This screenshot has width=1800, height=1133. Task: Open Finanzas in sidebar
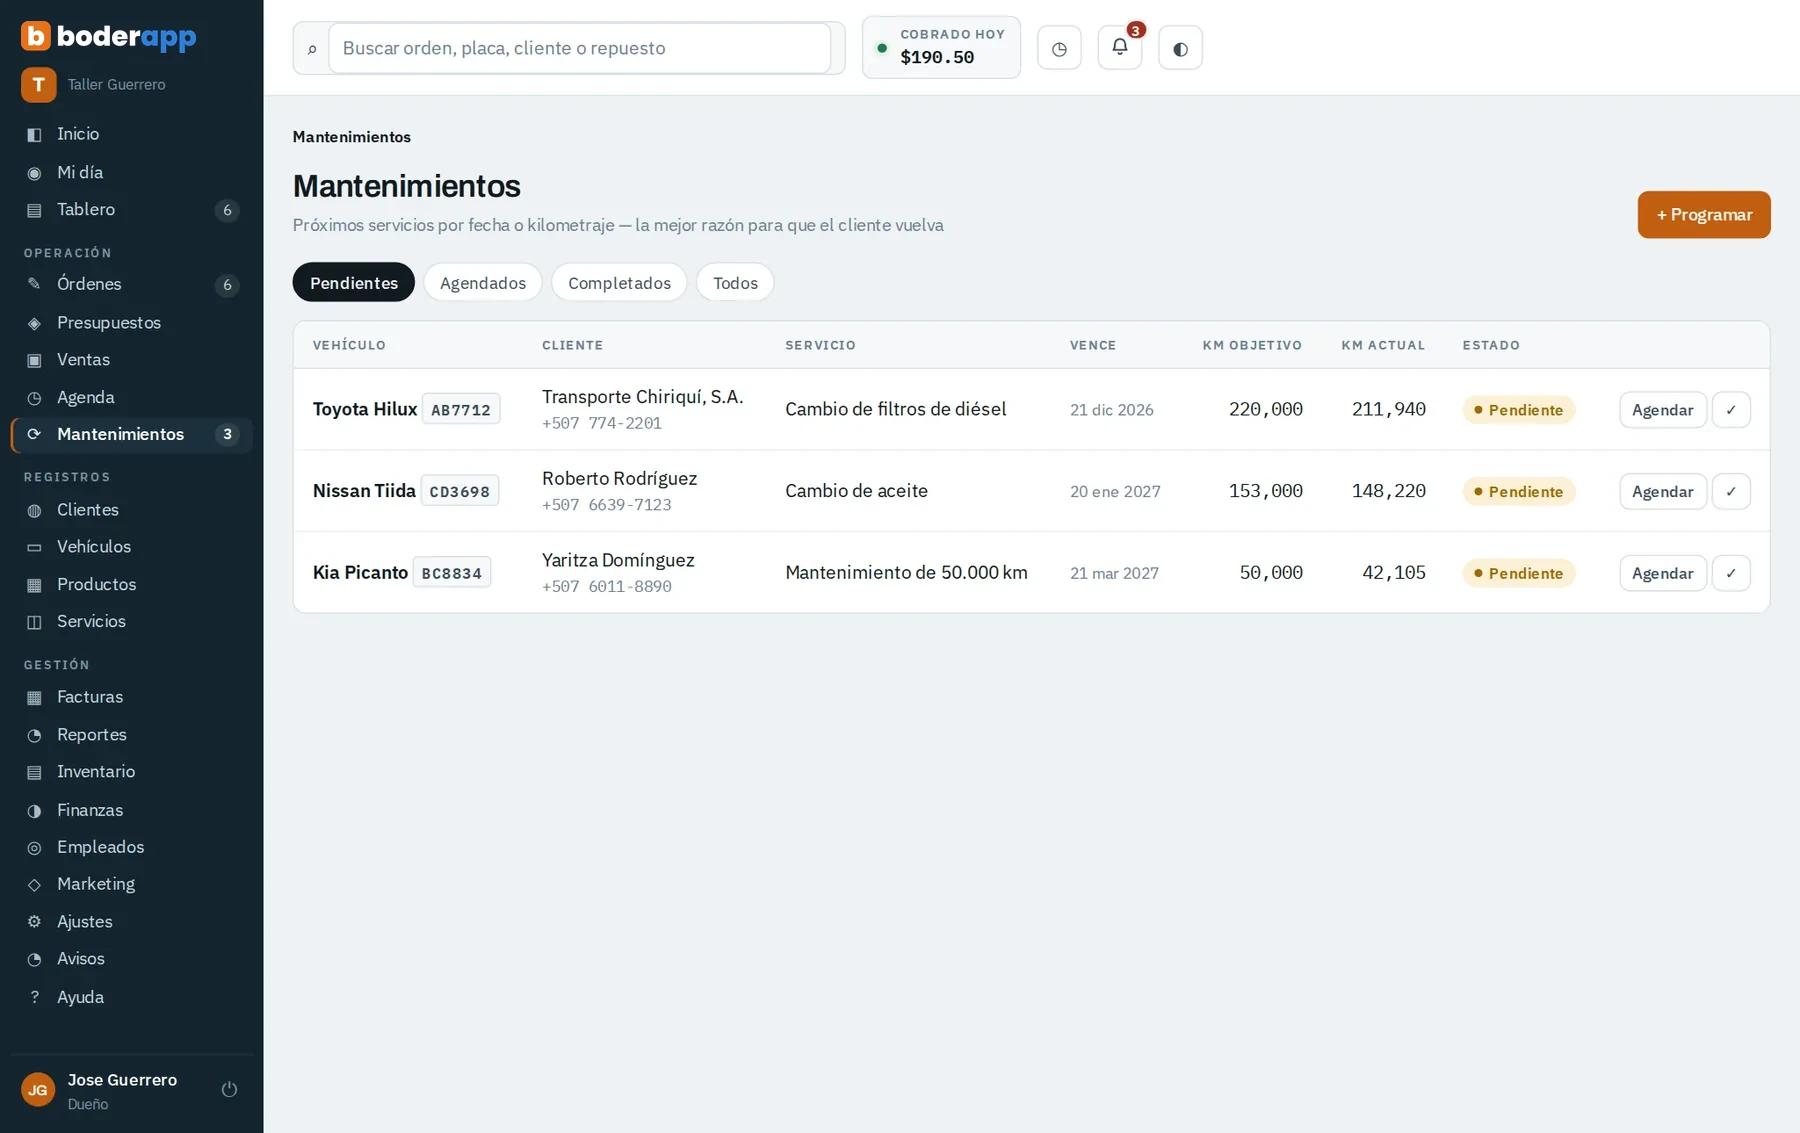click(x=131, y=810)
